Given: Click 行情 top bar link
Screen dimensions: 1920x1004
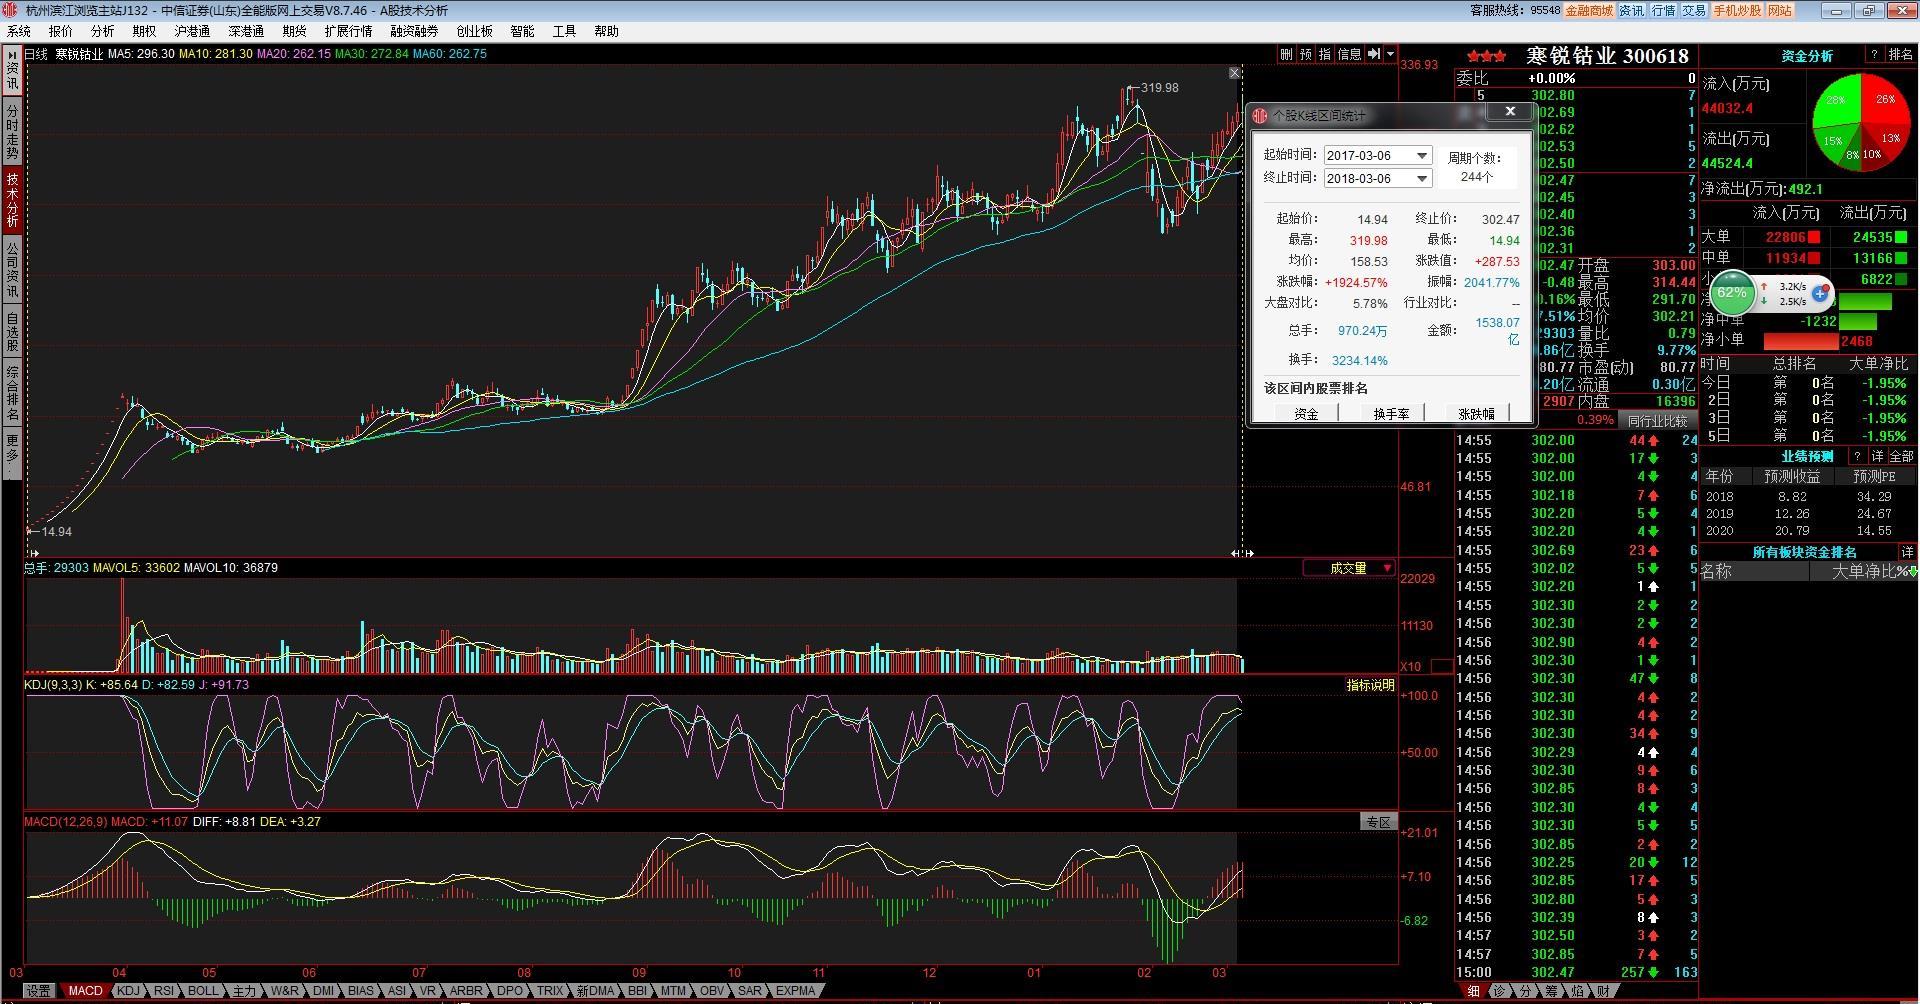Looking at the screenshot, I should pos(1663,10).
